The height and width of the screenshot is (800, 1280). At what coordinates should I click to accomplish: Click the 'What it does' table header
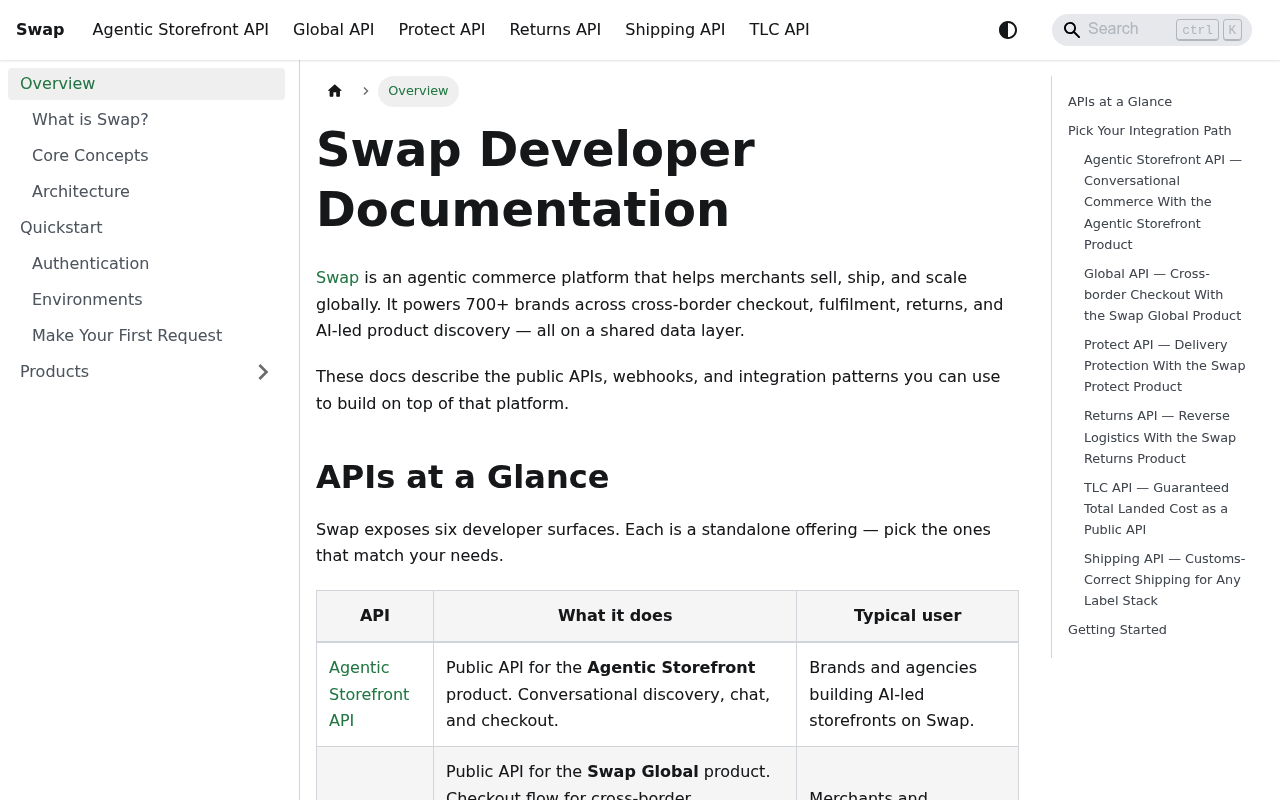click(x=615, y=616)
